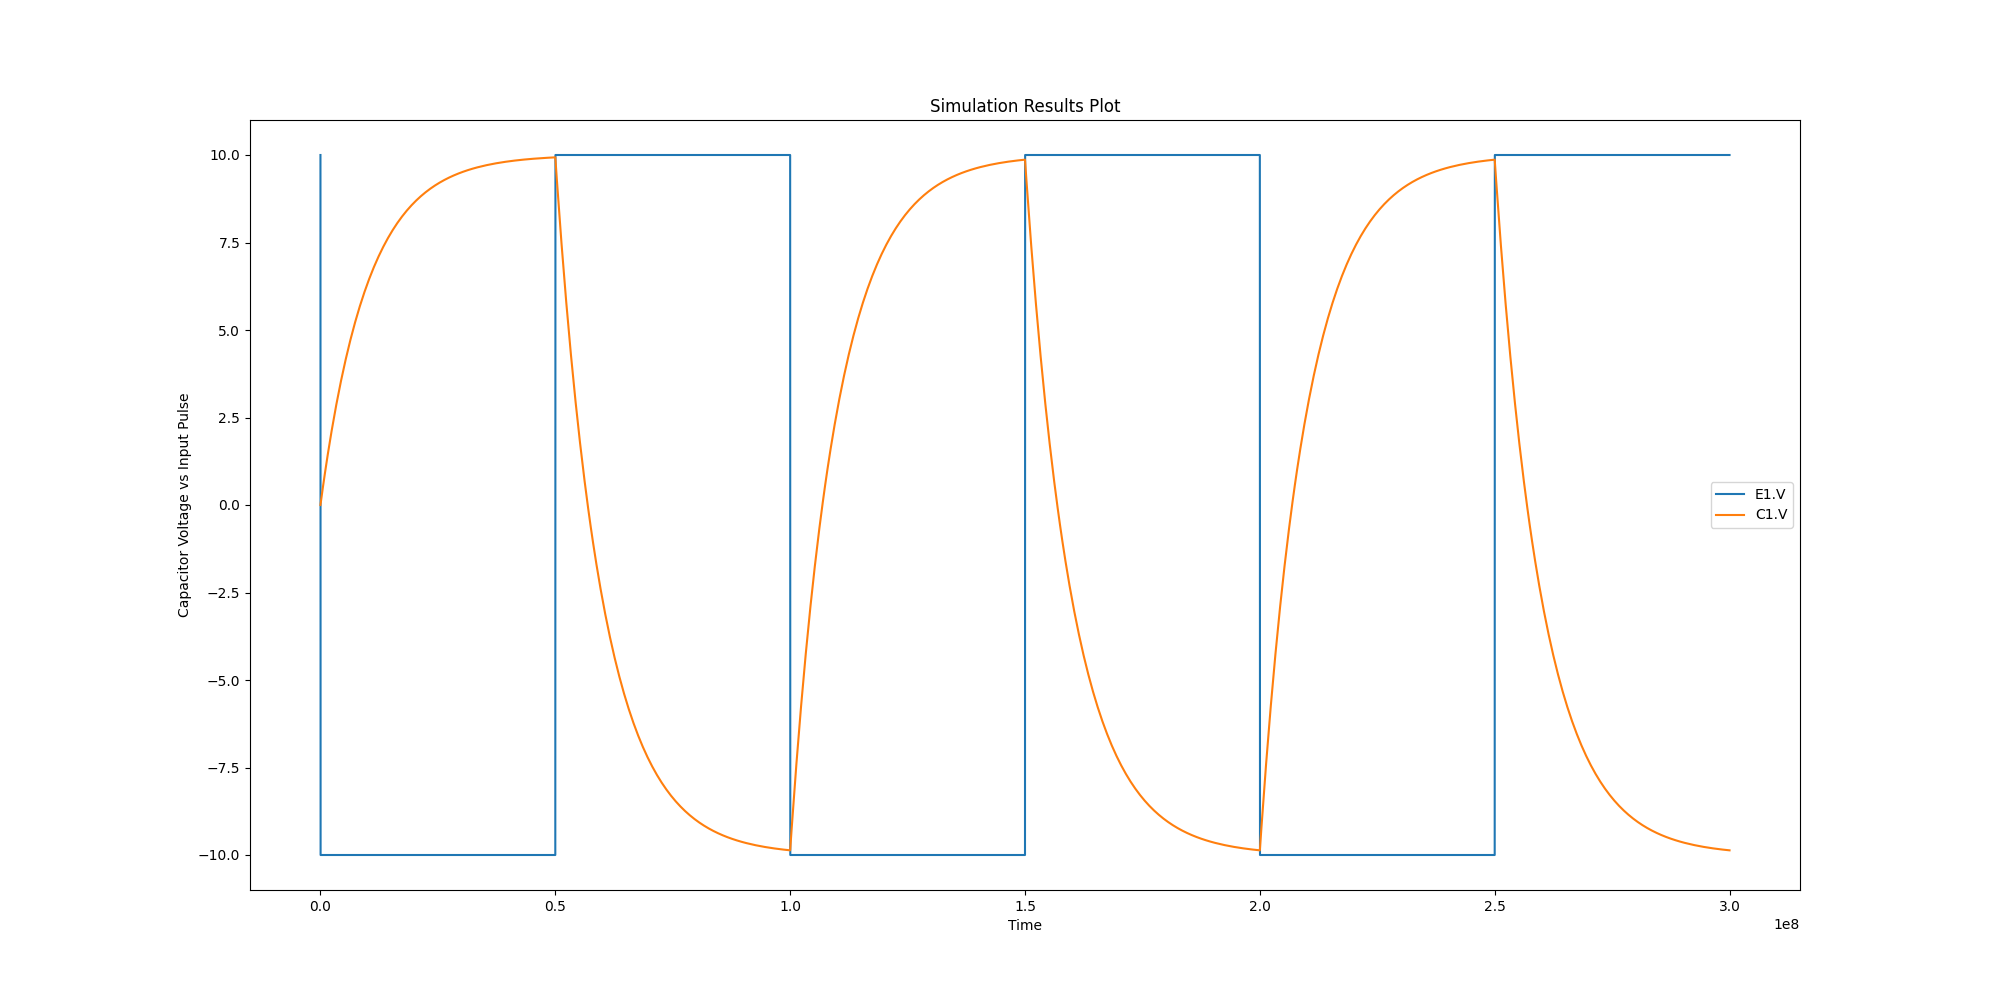Click the y-axis tick label −2.5
This screenshot has width=2000, height=1000.
click(x=224, y=593)
